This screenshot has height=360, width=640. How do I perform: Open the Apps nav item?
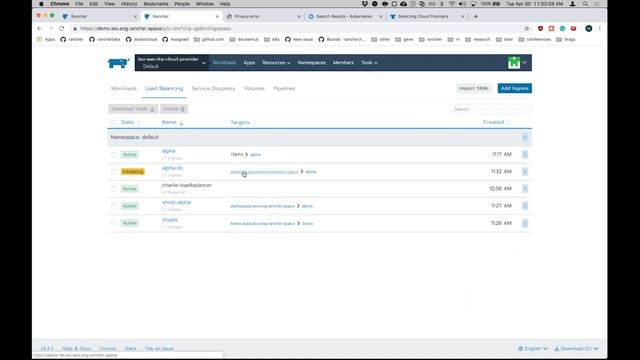coord(249,63)
